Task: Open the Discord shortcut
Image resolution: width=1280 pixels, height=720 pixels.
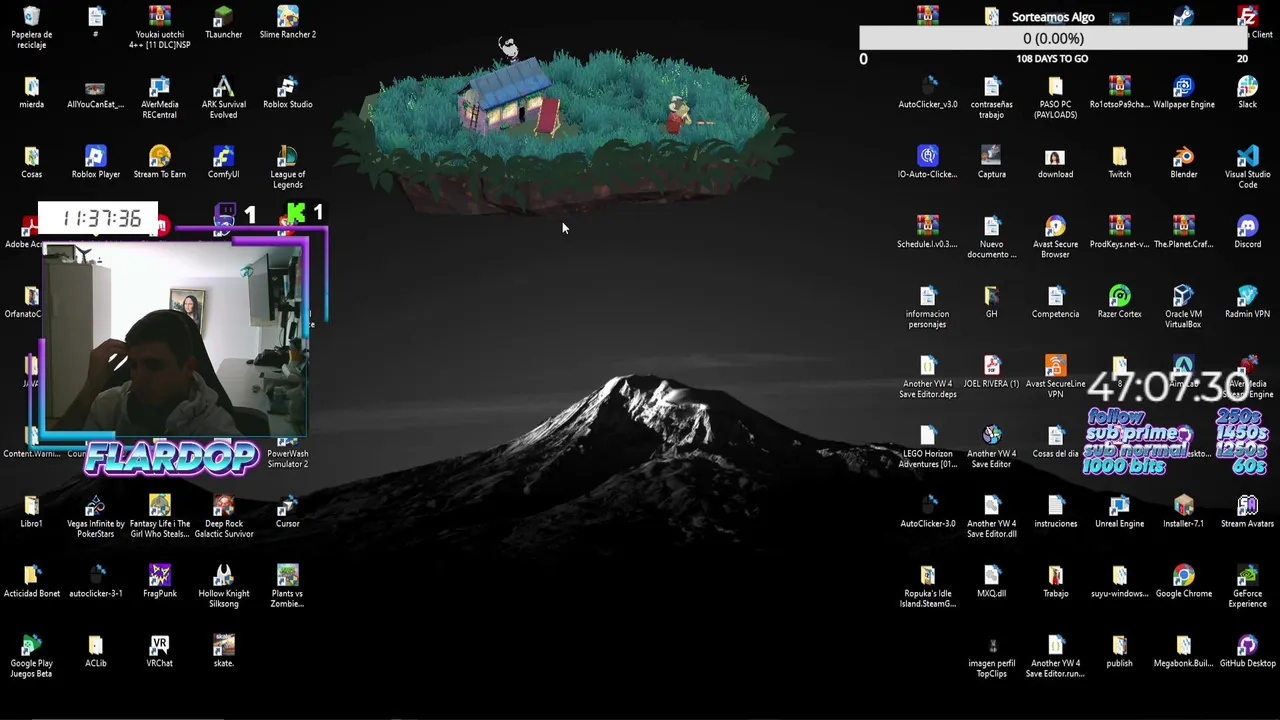Action: pos(1247,227)
